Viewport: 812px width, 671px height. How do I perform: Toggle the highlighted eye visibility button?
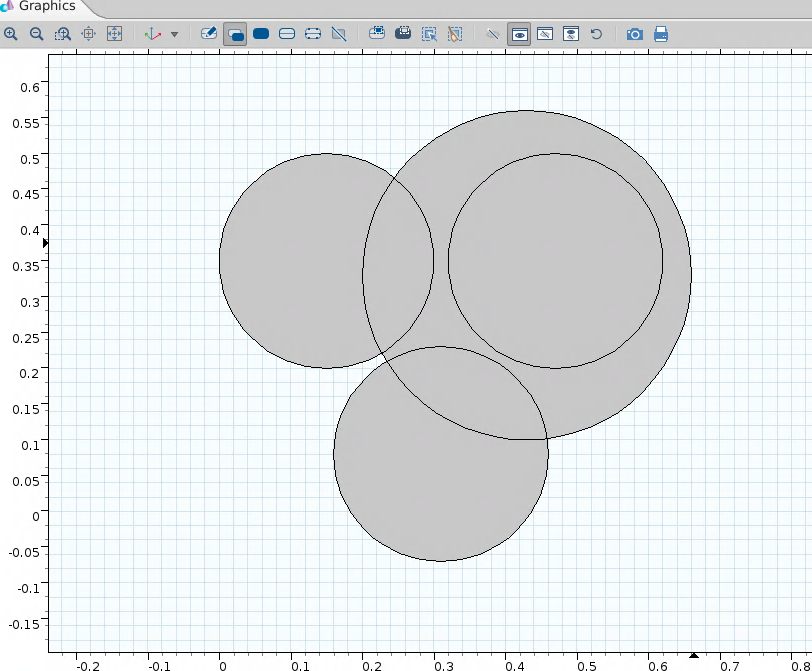click(519, 34)
